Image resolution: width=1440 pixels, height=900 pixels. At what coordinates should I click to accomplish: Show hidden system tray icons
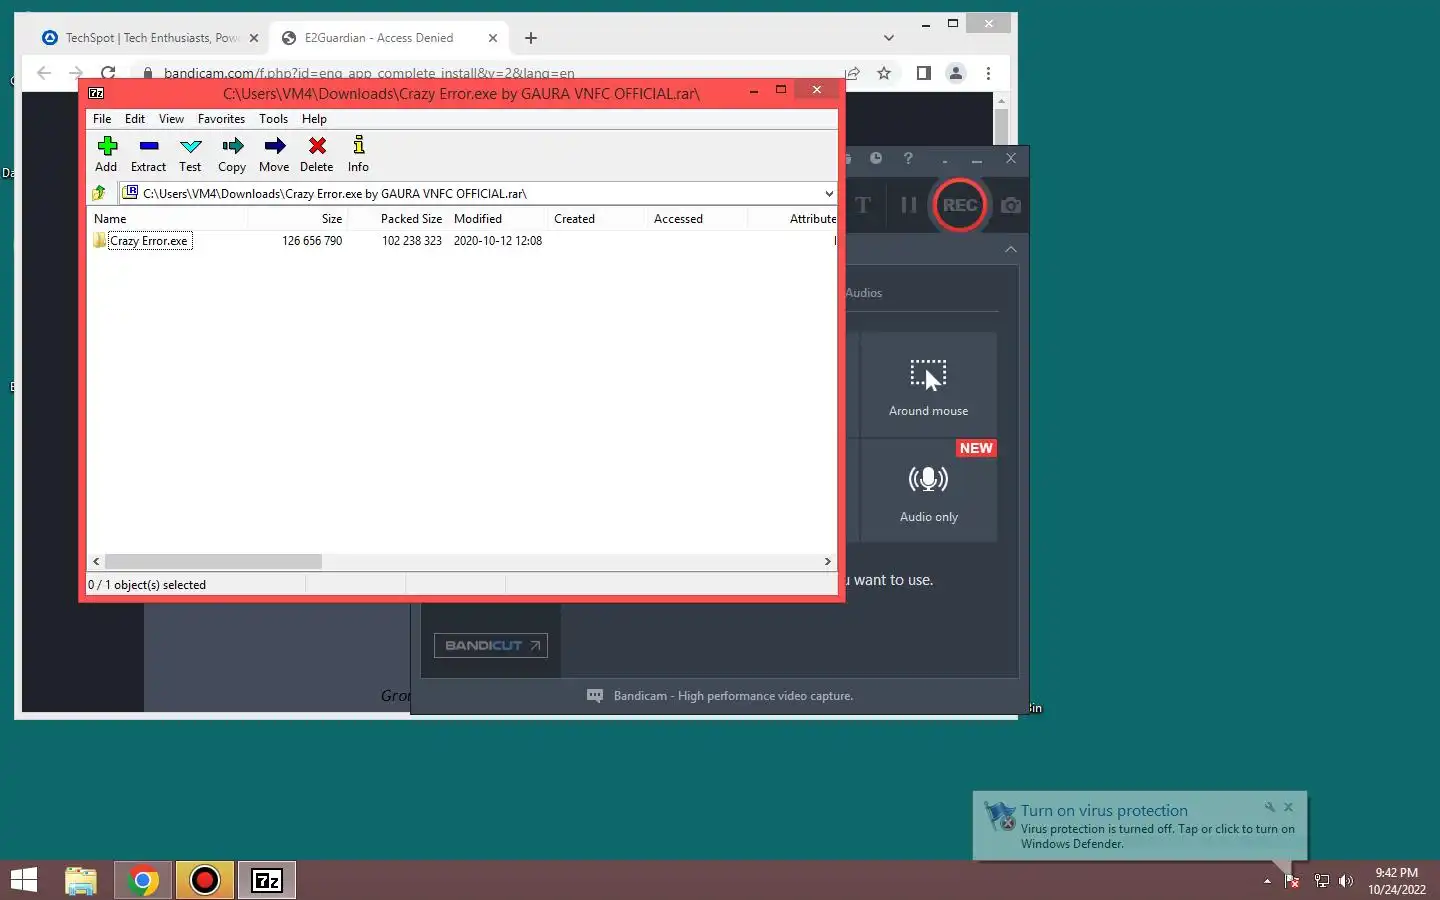[1267, 881]
